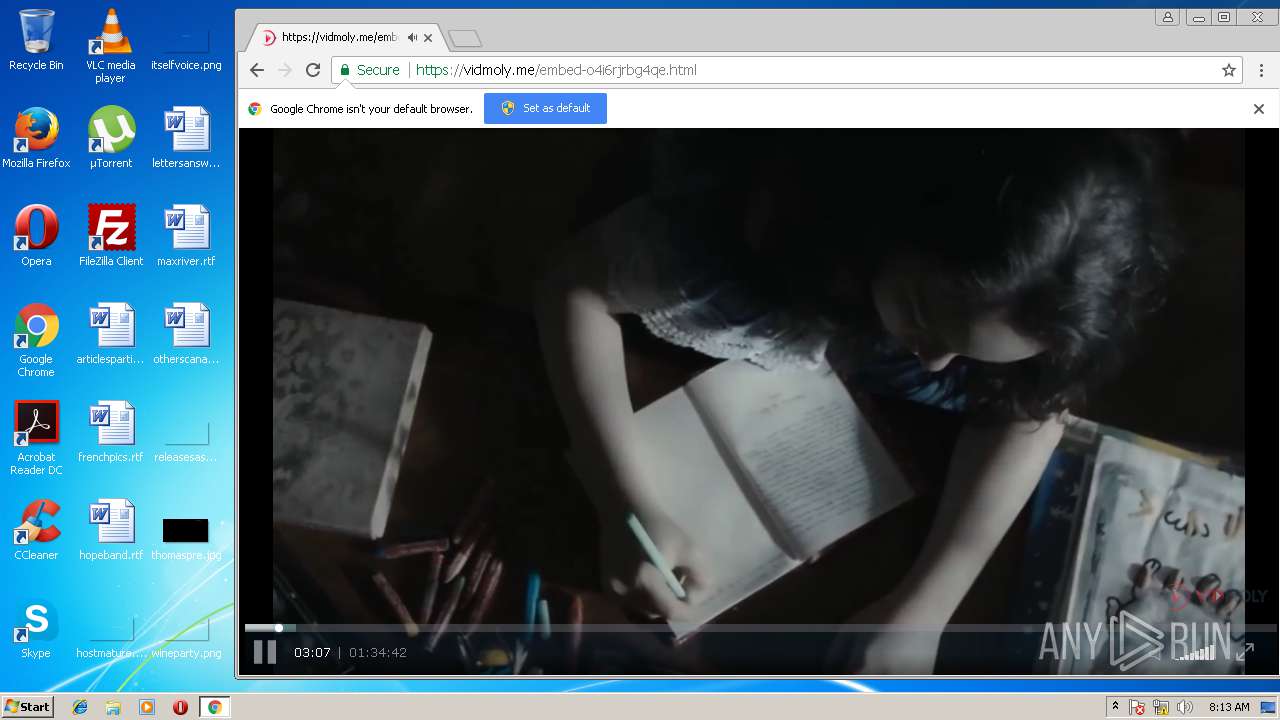The image size is (1280, 720).
Task: Open Windows Explorer from taskbar
Action: coord(113,707)
